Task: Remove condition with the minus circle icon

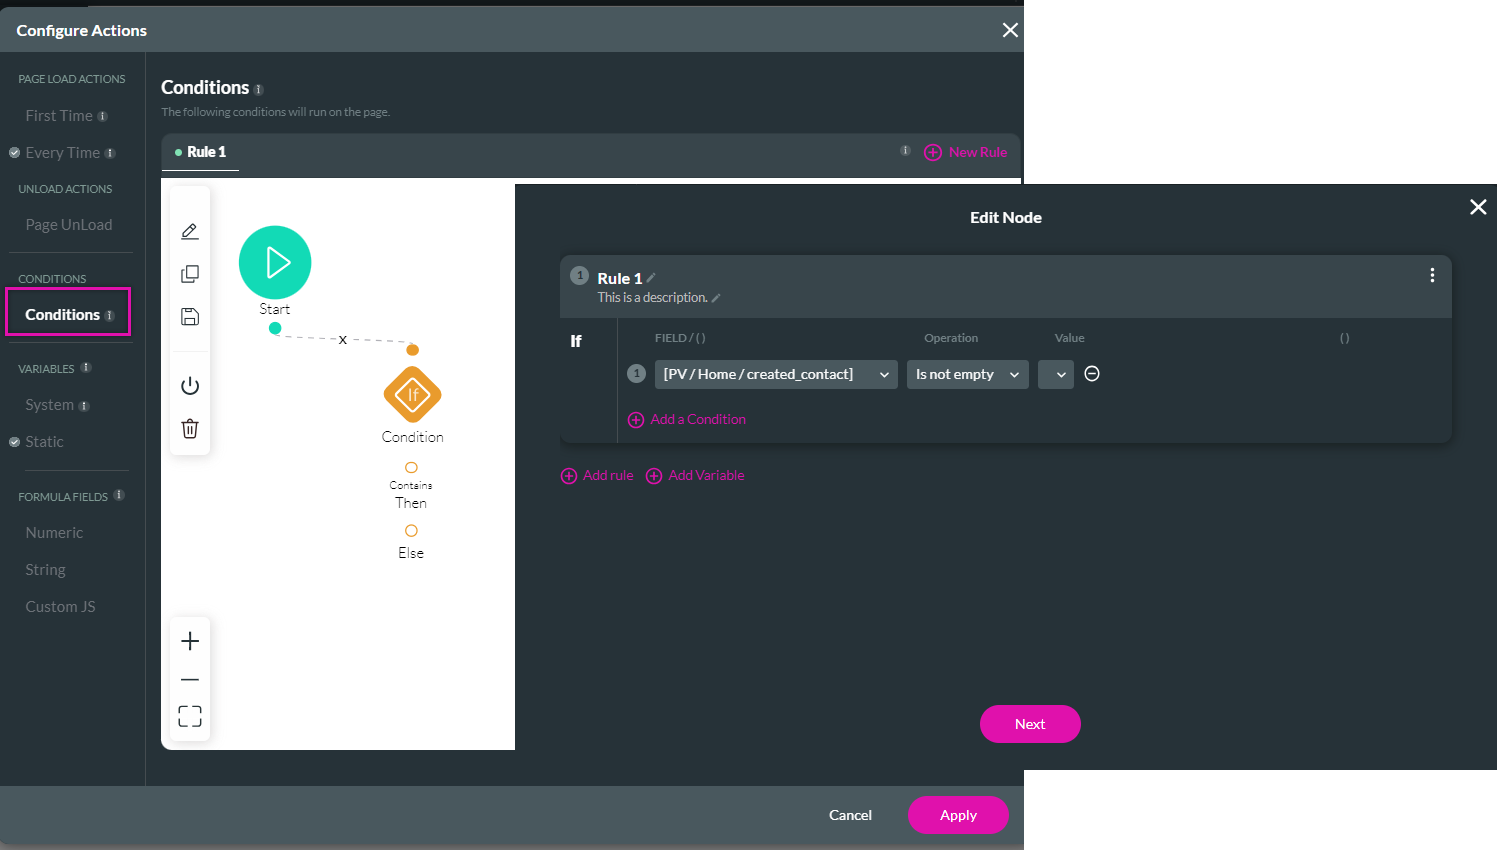Action: click(1092, 373)
